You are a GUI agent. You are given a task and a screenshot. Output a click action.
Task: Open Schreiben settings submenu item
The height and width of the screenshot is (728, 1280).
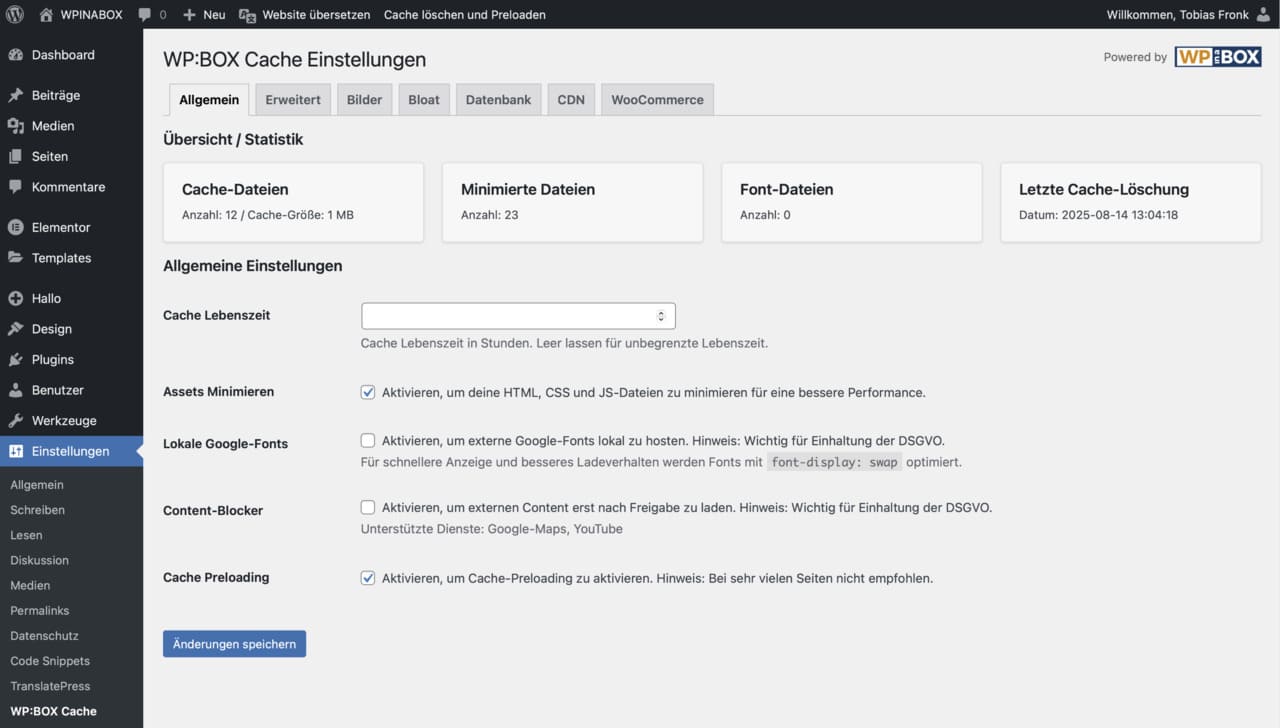pos(37,510)
